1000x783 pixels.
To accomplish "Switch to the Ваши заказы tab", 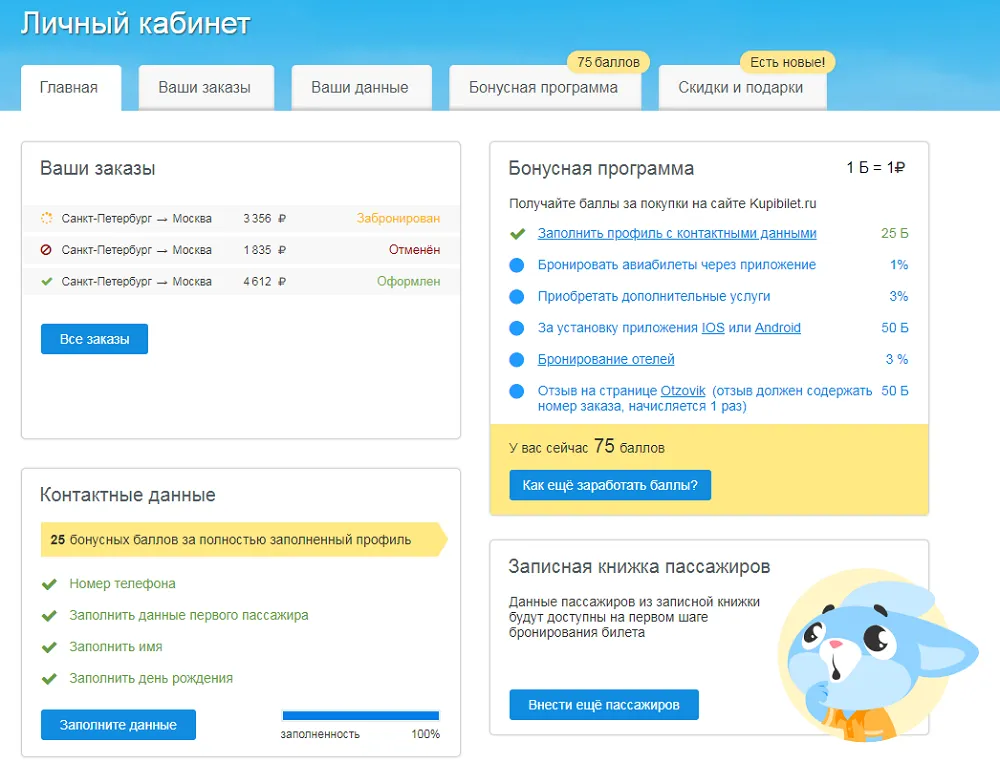I will pyautogui.click(x=206, y=88).
